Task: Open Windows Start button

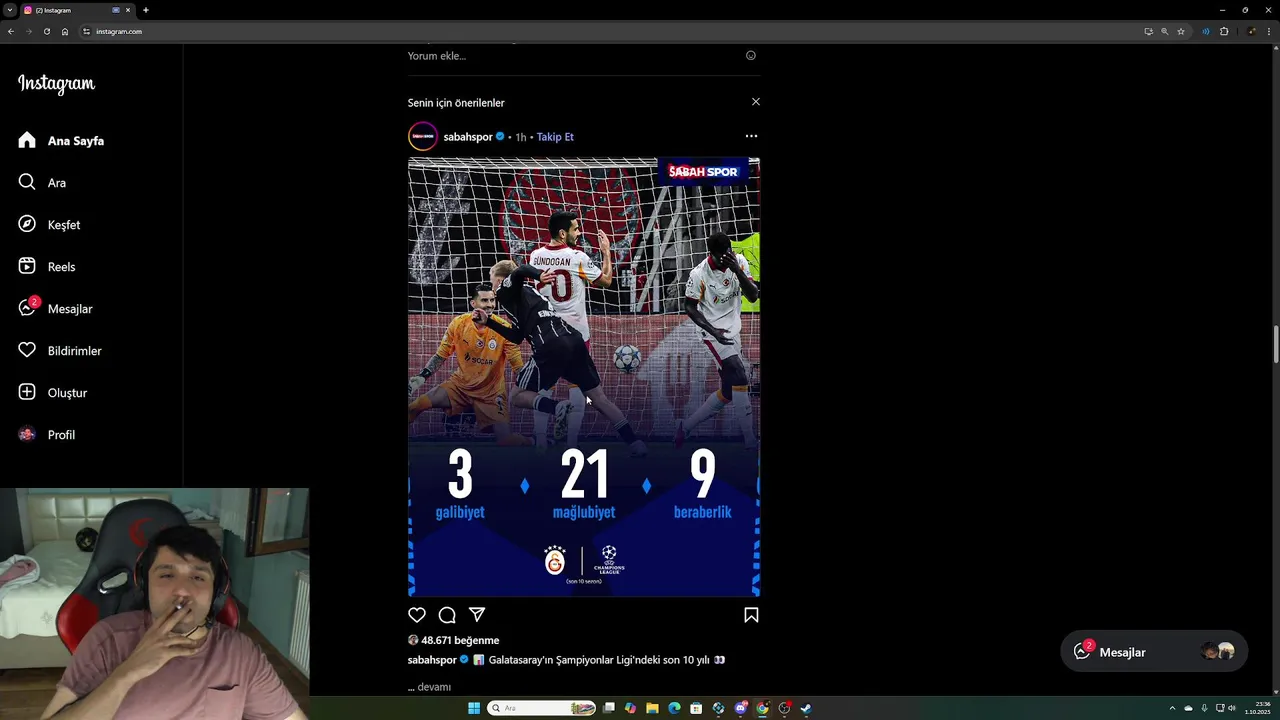Action: (x=474, y=708)
